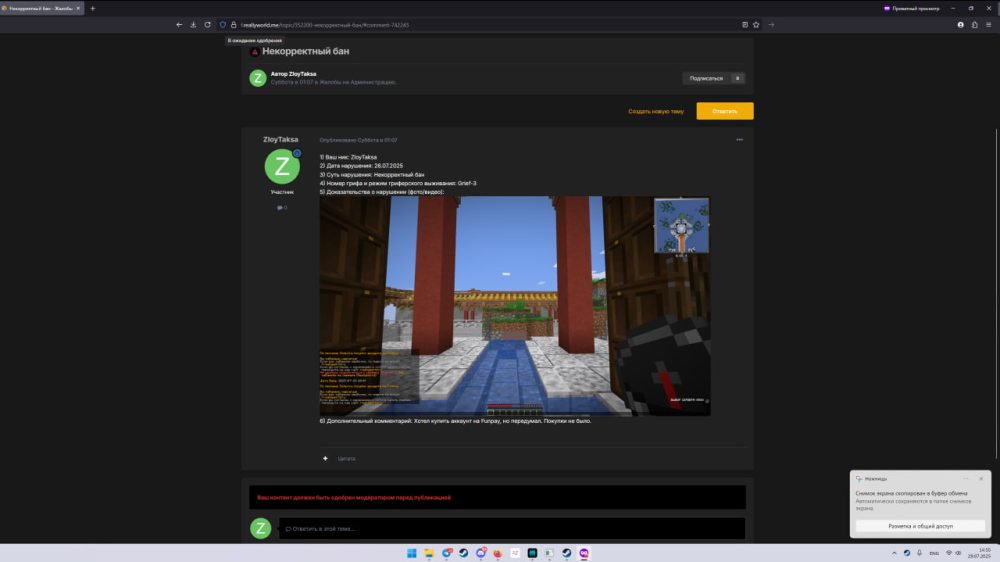This screenshot has height=562, width=1000.
Task: Open the Создать новую тему link
Action: click(x=656, y=112)
